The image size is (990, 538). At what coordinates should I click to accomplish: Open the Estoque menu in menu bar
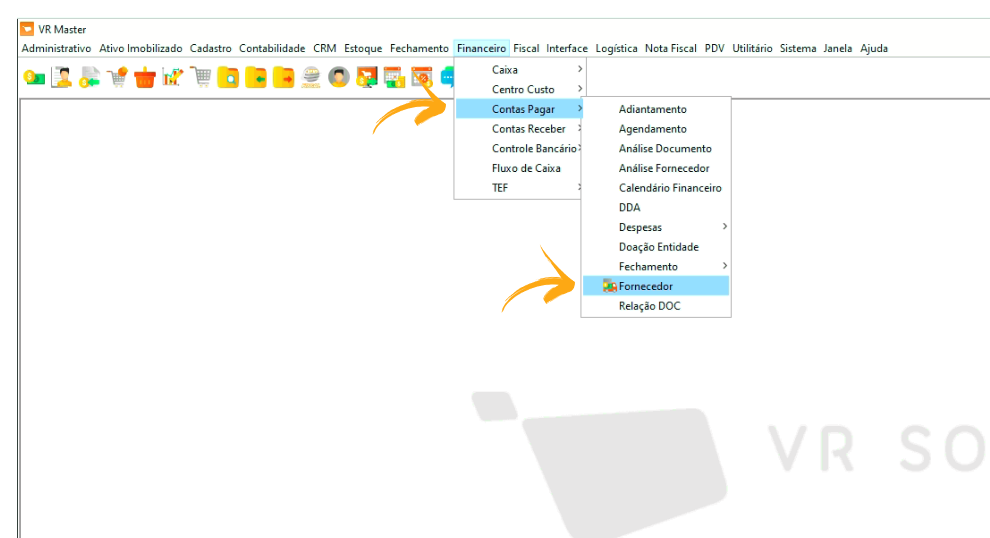point(363,48)
